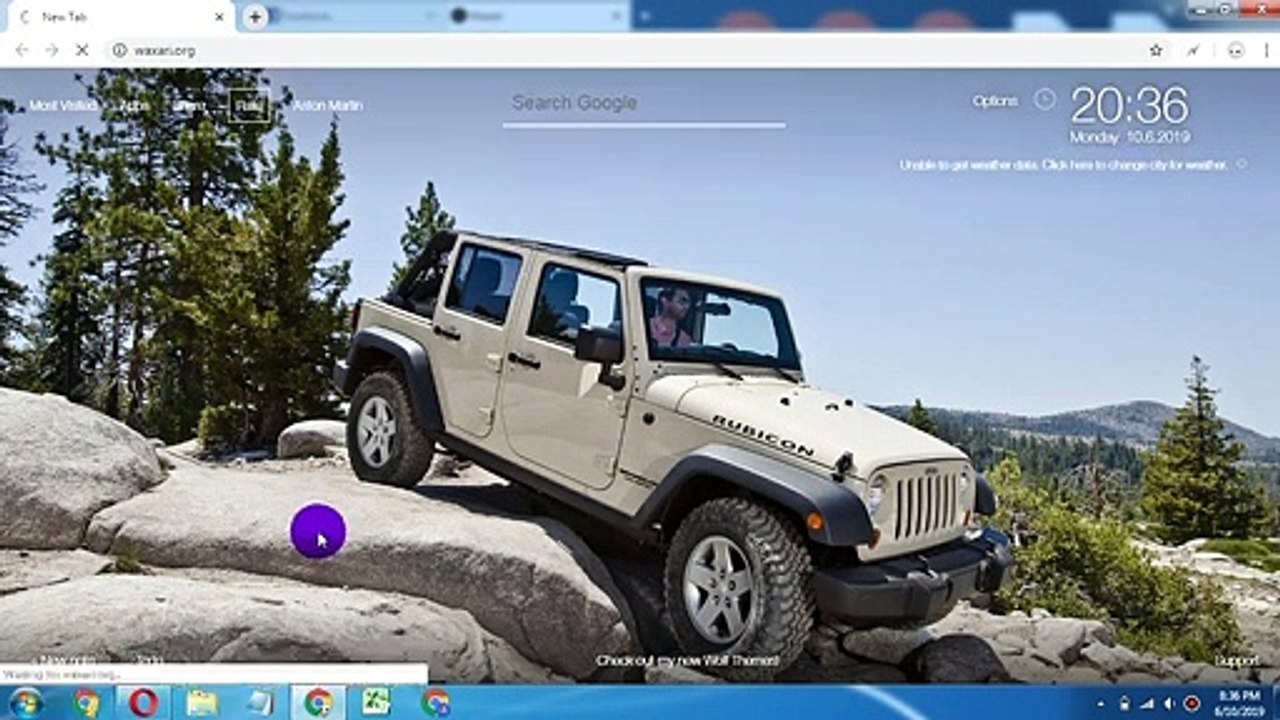Open the Windows Start menu
The height and width of the screenshot is (720, 1280).
[x=25, y=702]
